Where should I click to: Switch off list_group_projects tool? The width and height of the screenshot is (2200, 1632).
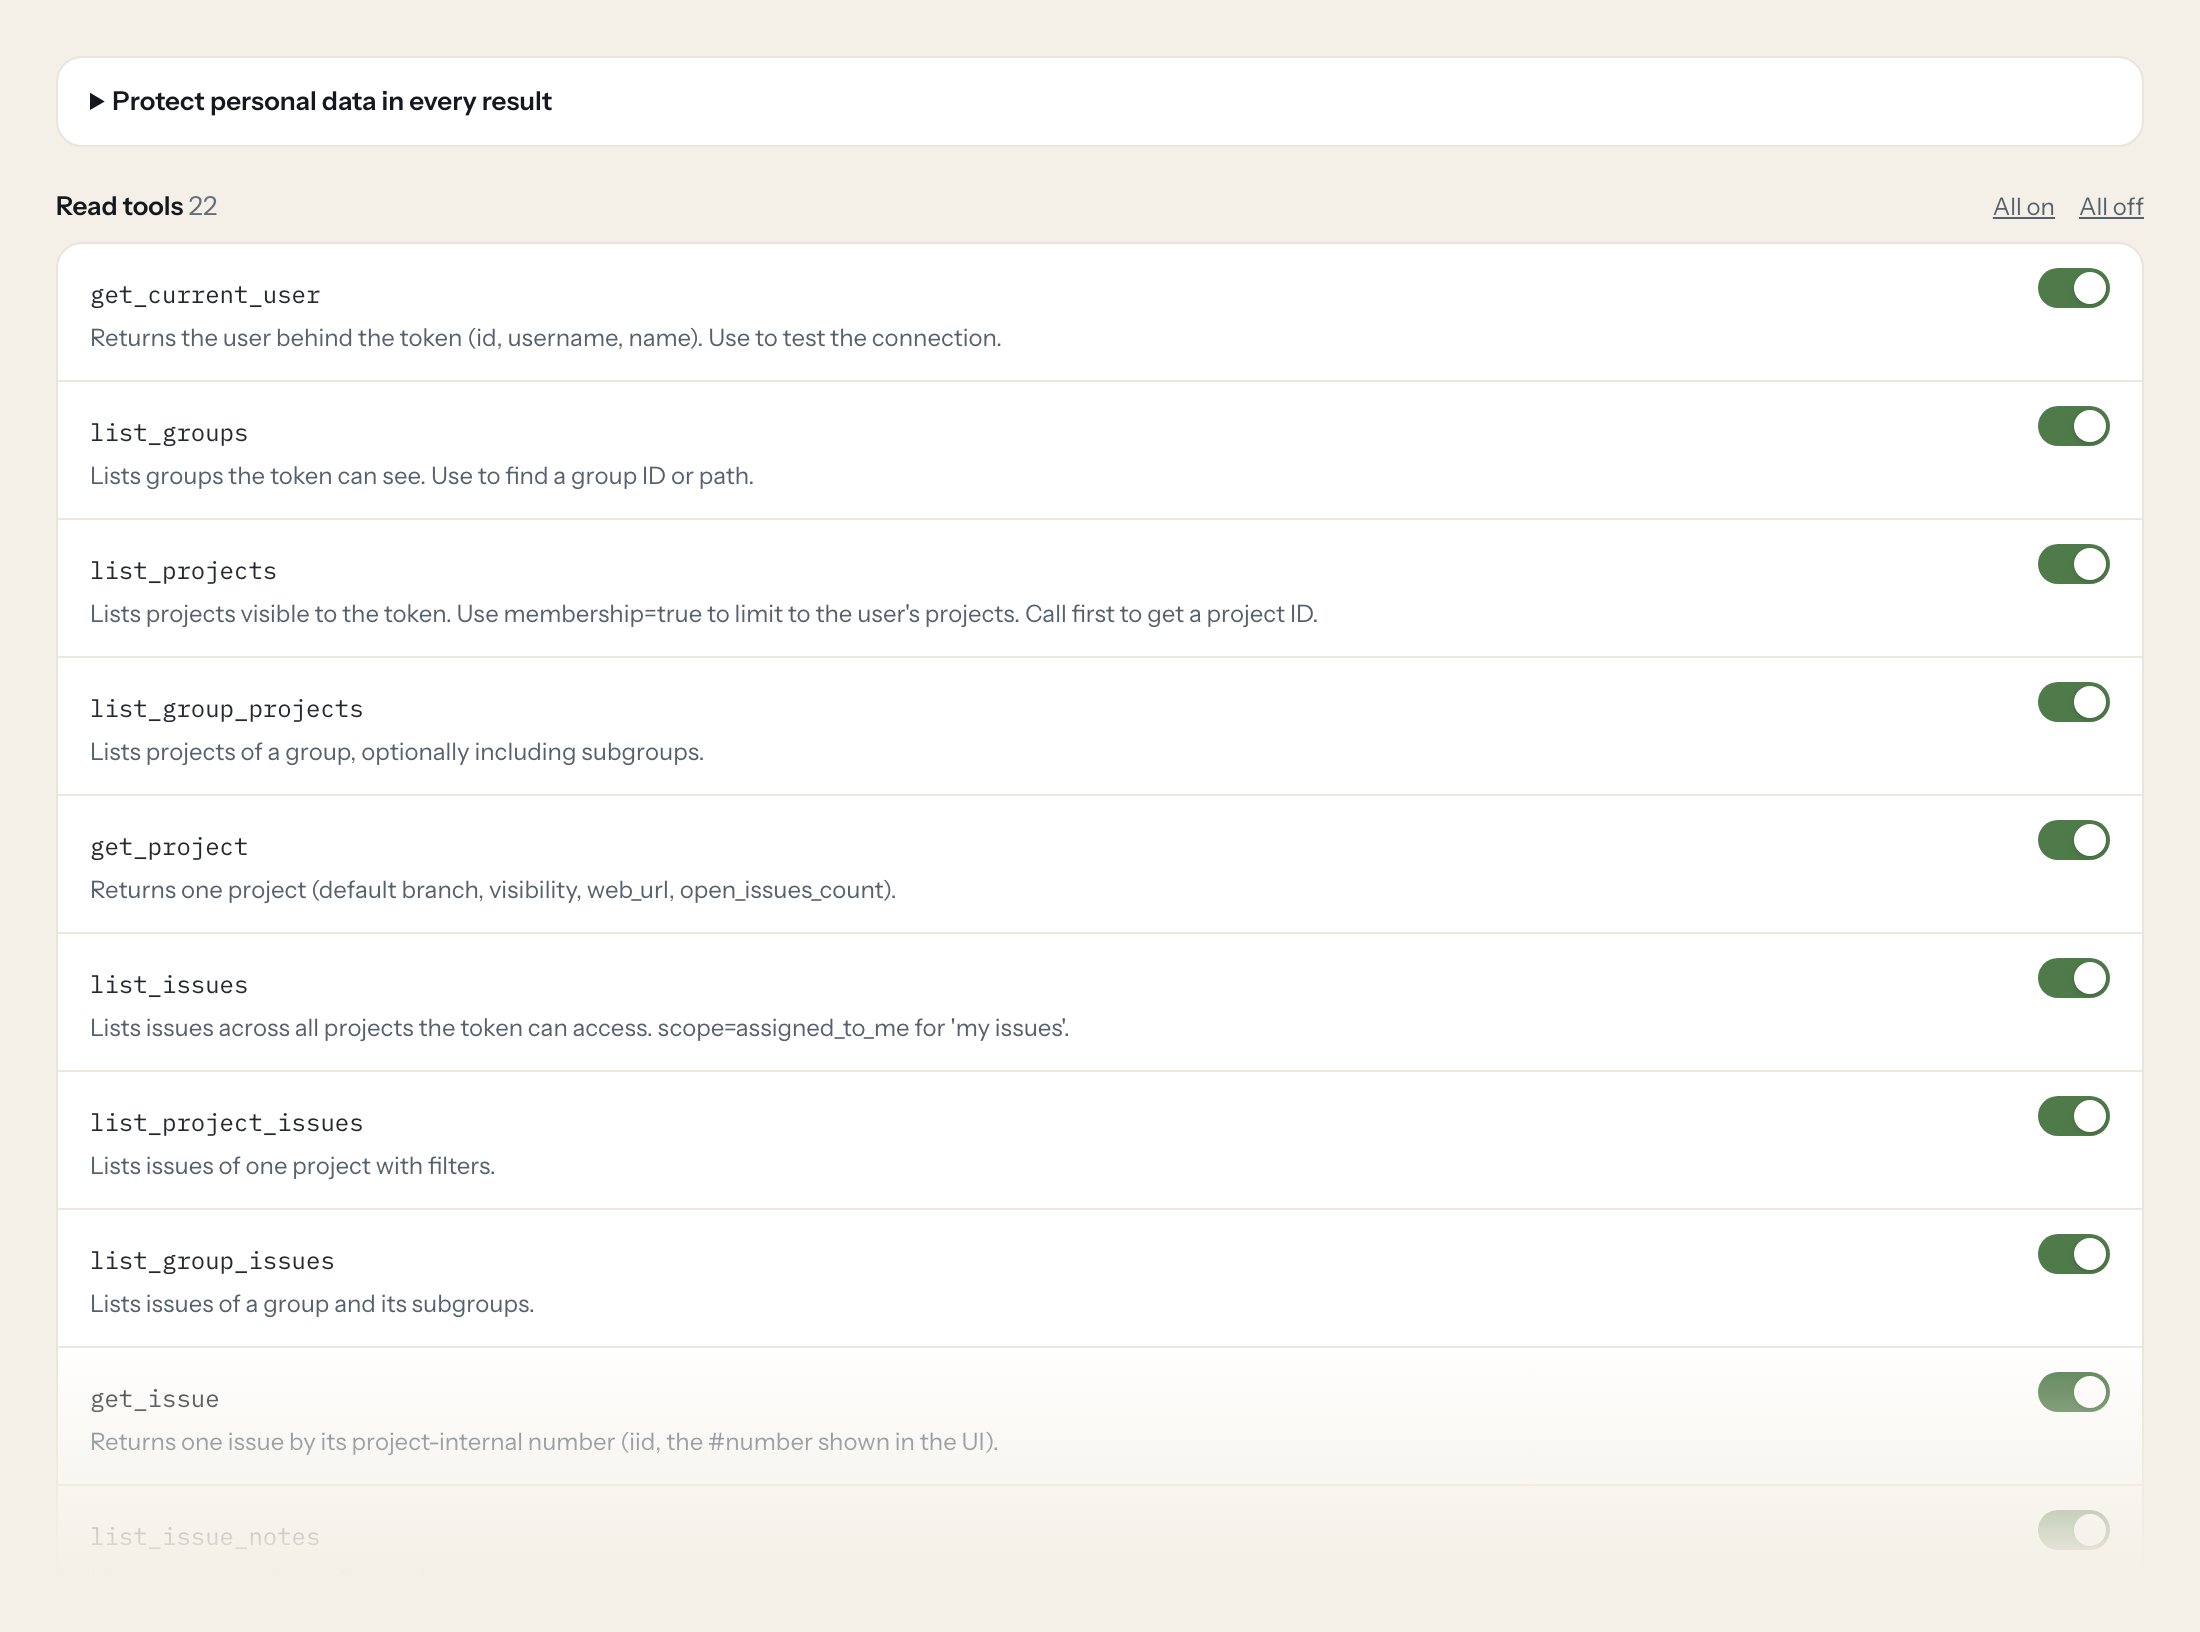2074,702
